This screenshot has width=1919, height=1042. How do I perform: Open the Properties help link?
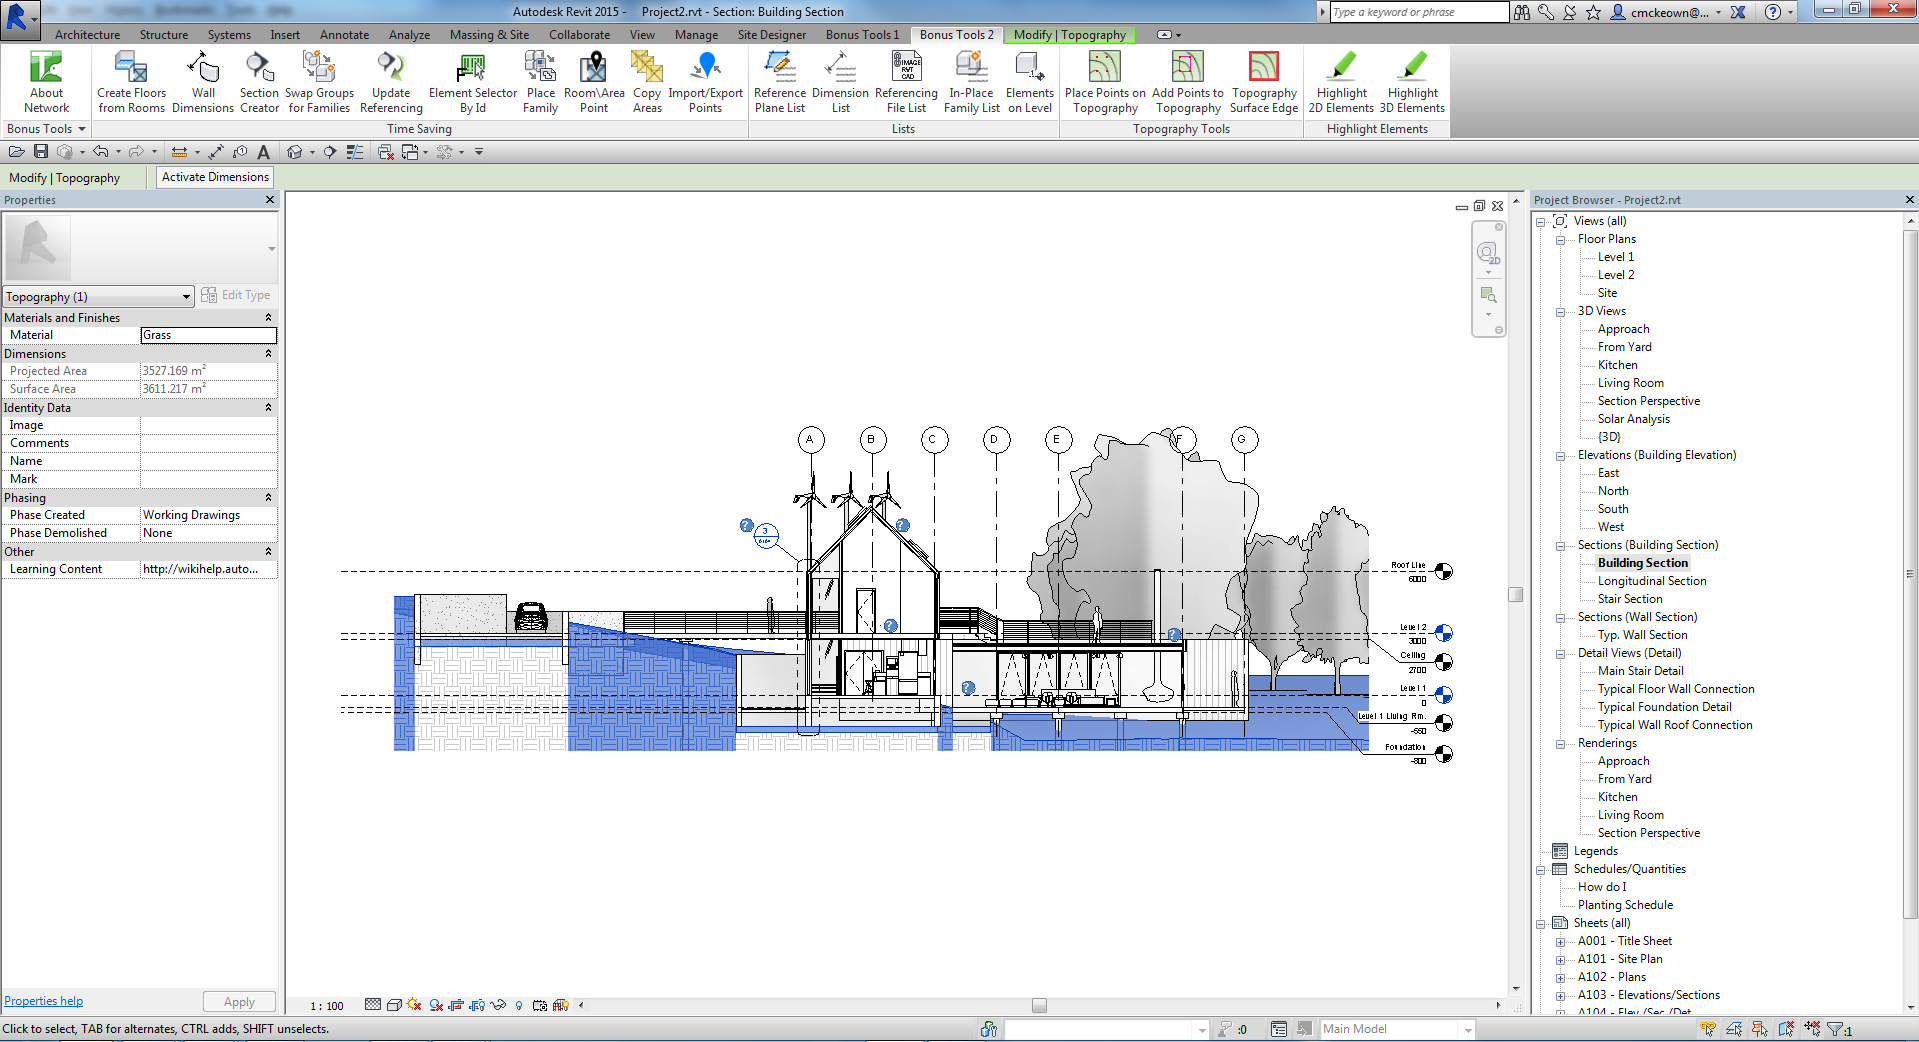(43, 1000)
